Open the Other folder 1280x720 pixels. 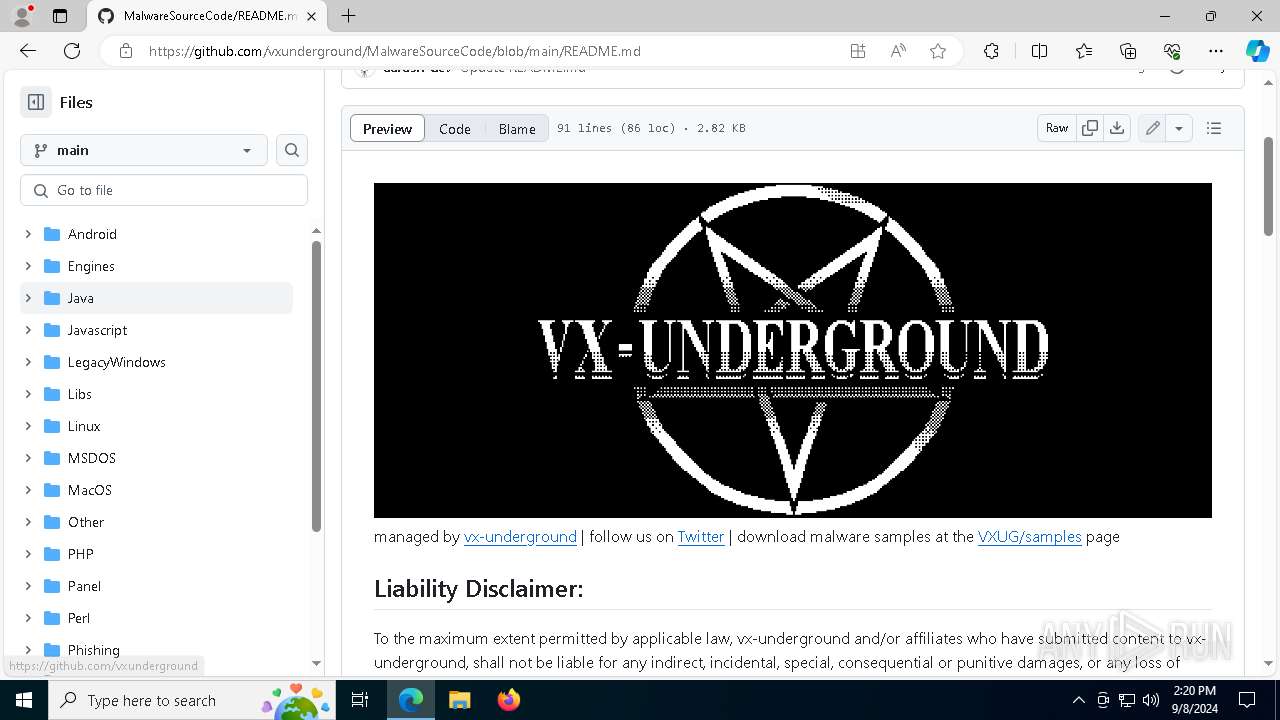[86, 522]
